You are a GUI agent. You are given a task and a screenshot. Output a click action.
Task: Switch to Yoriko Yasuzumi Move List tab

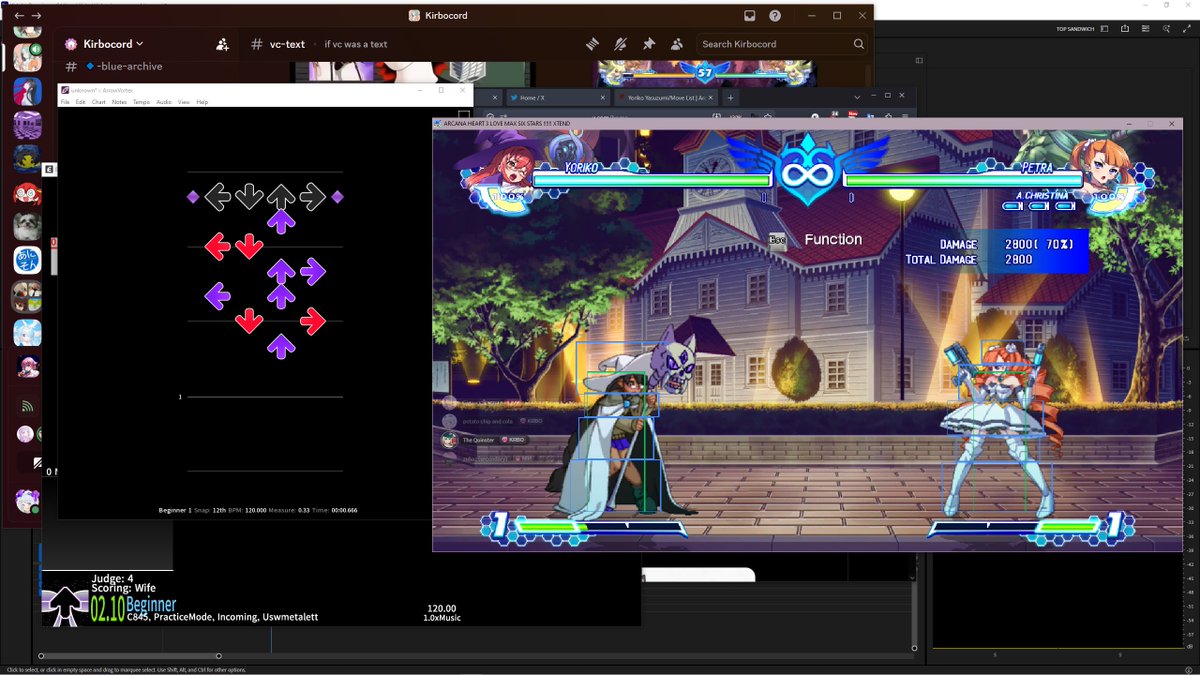666,98
